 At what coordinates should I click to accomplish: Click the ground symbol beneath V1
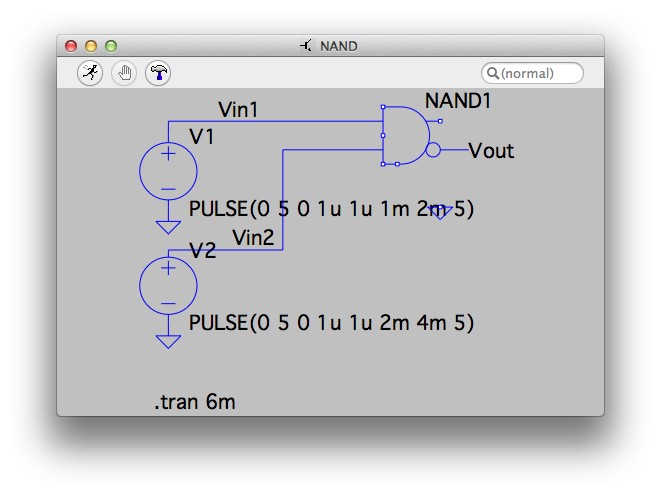(168, 226)
